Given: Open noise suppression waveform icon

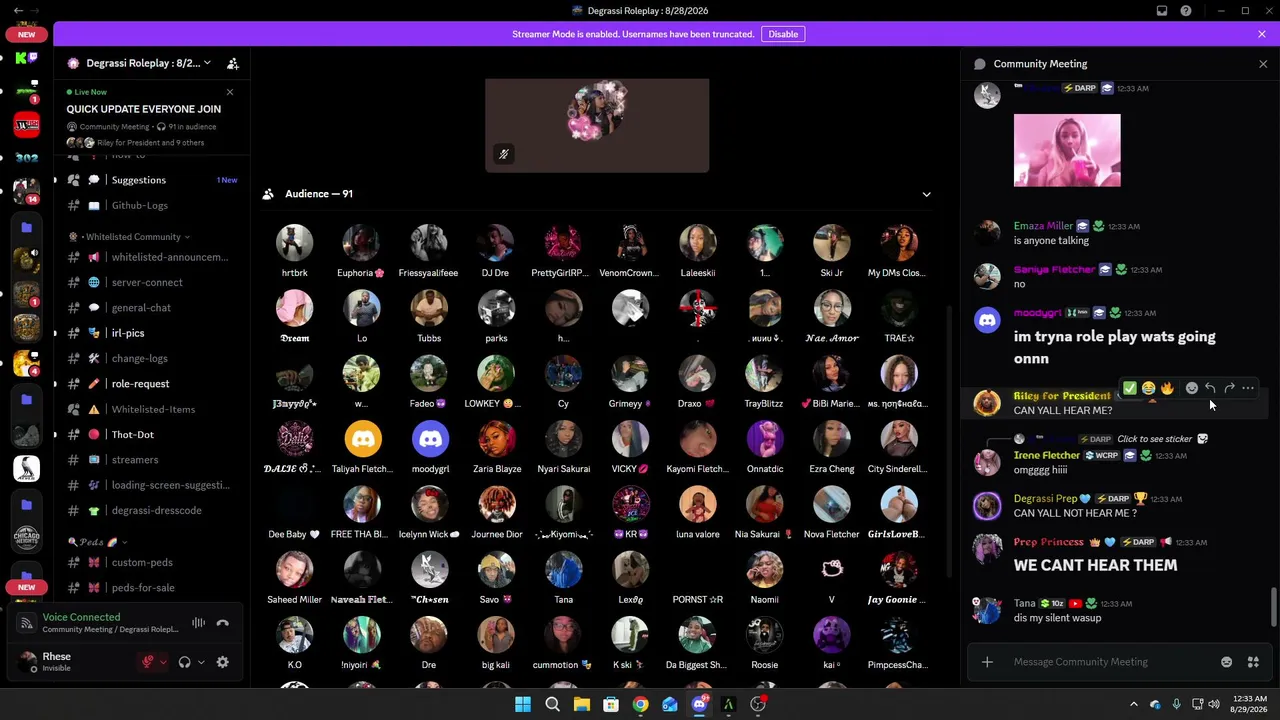Looking at the screenshot, I should click(x=198, y=623).
